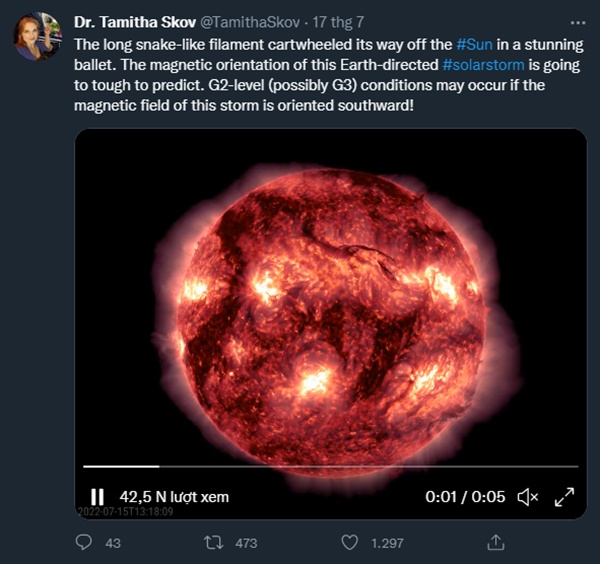Click the 0:01 / 0:05 time display
This screenshot has height=564, width=600.
coord(465,497)
